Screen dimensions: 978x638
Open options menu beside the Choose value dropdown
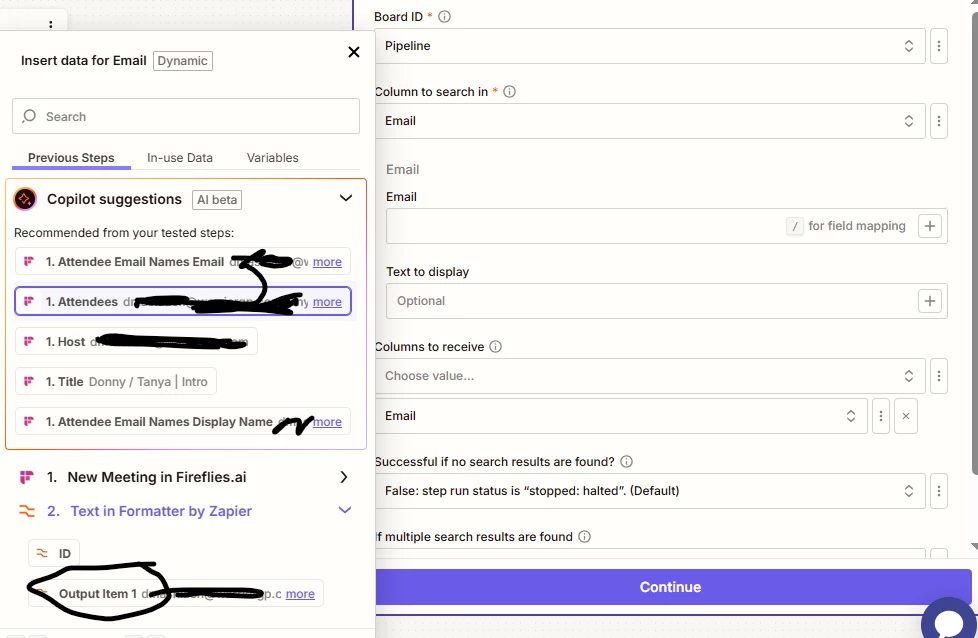click(x=939, y=375)
